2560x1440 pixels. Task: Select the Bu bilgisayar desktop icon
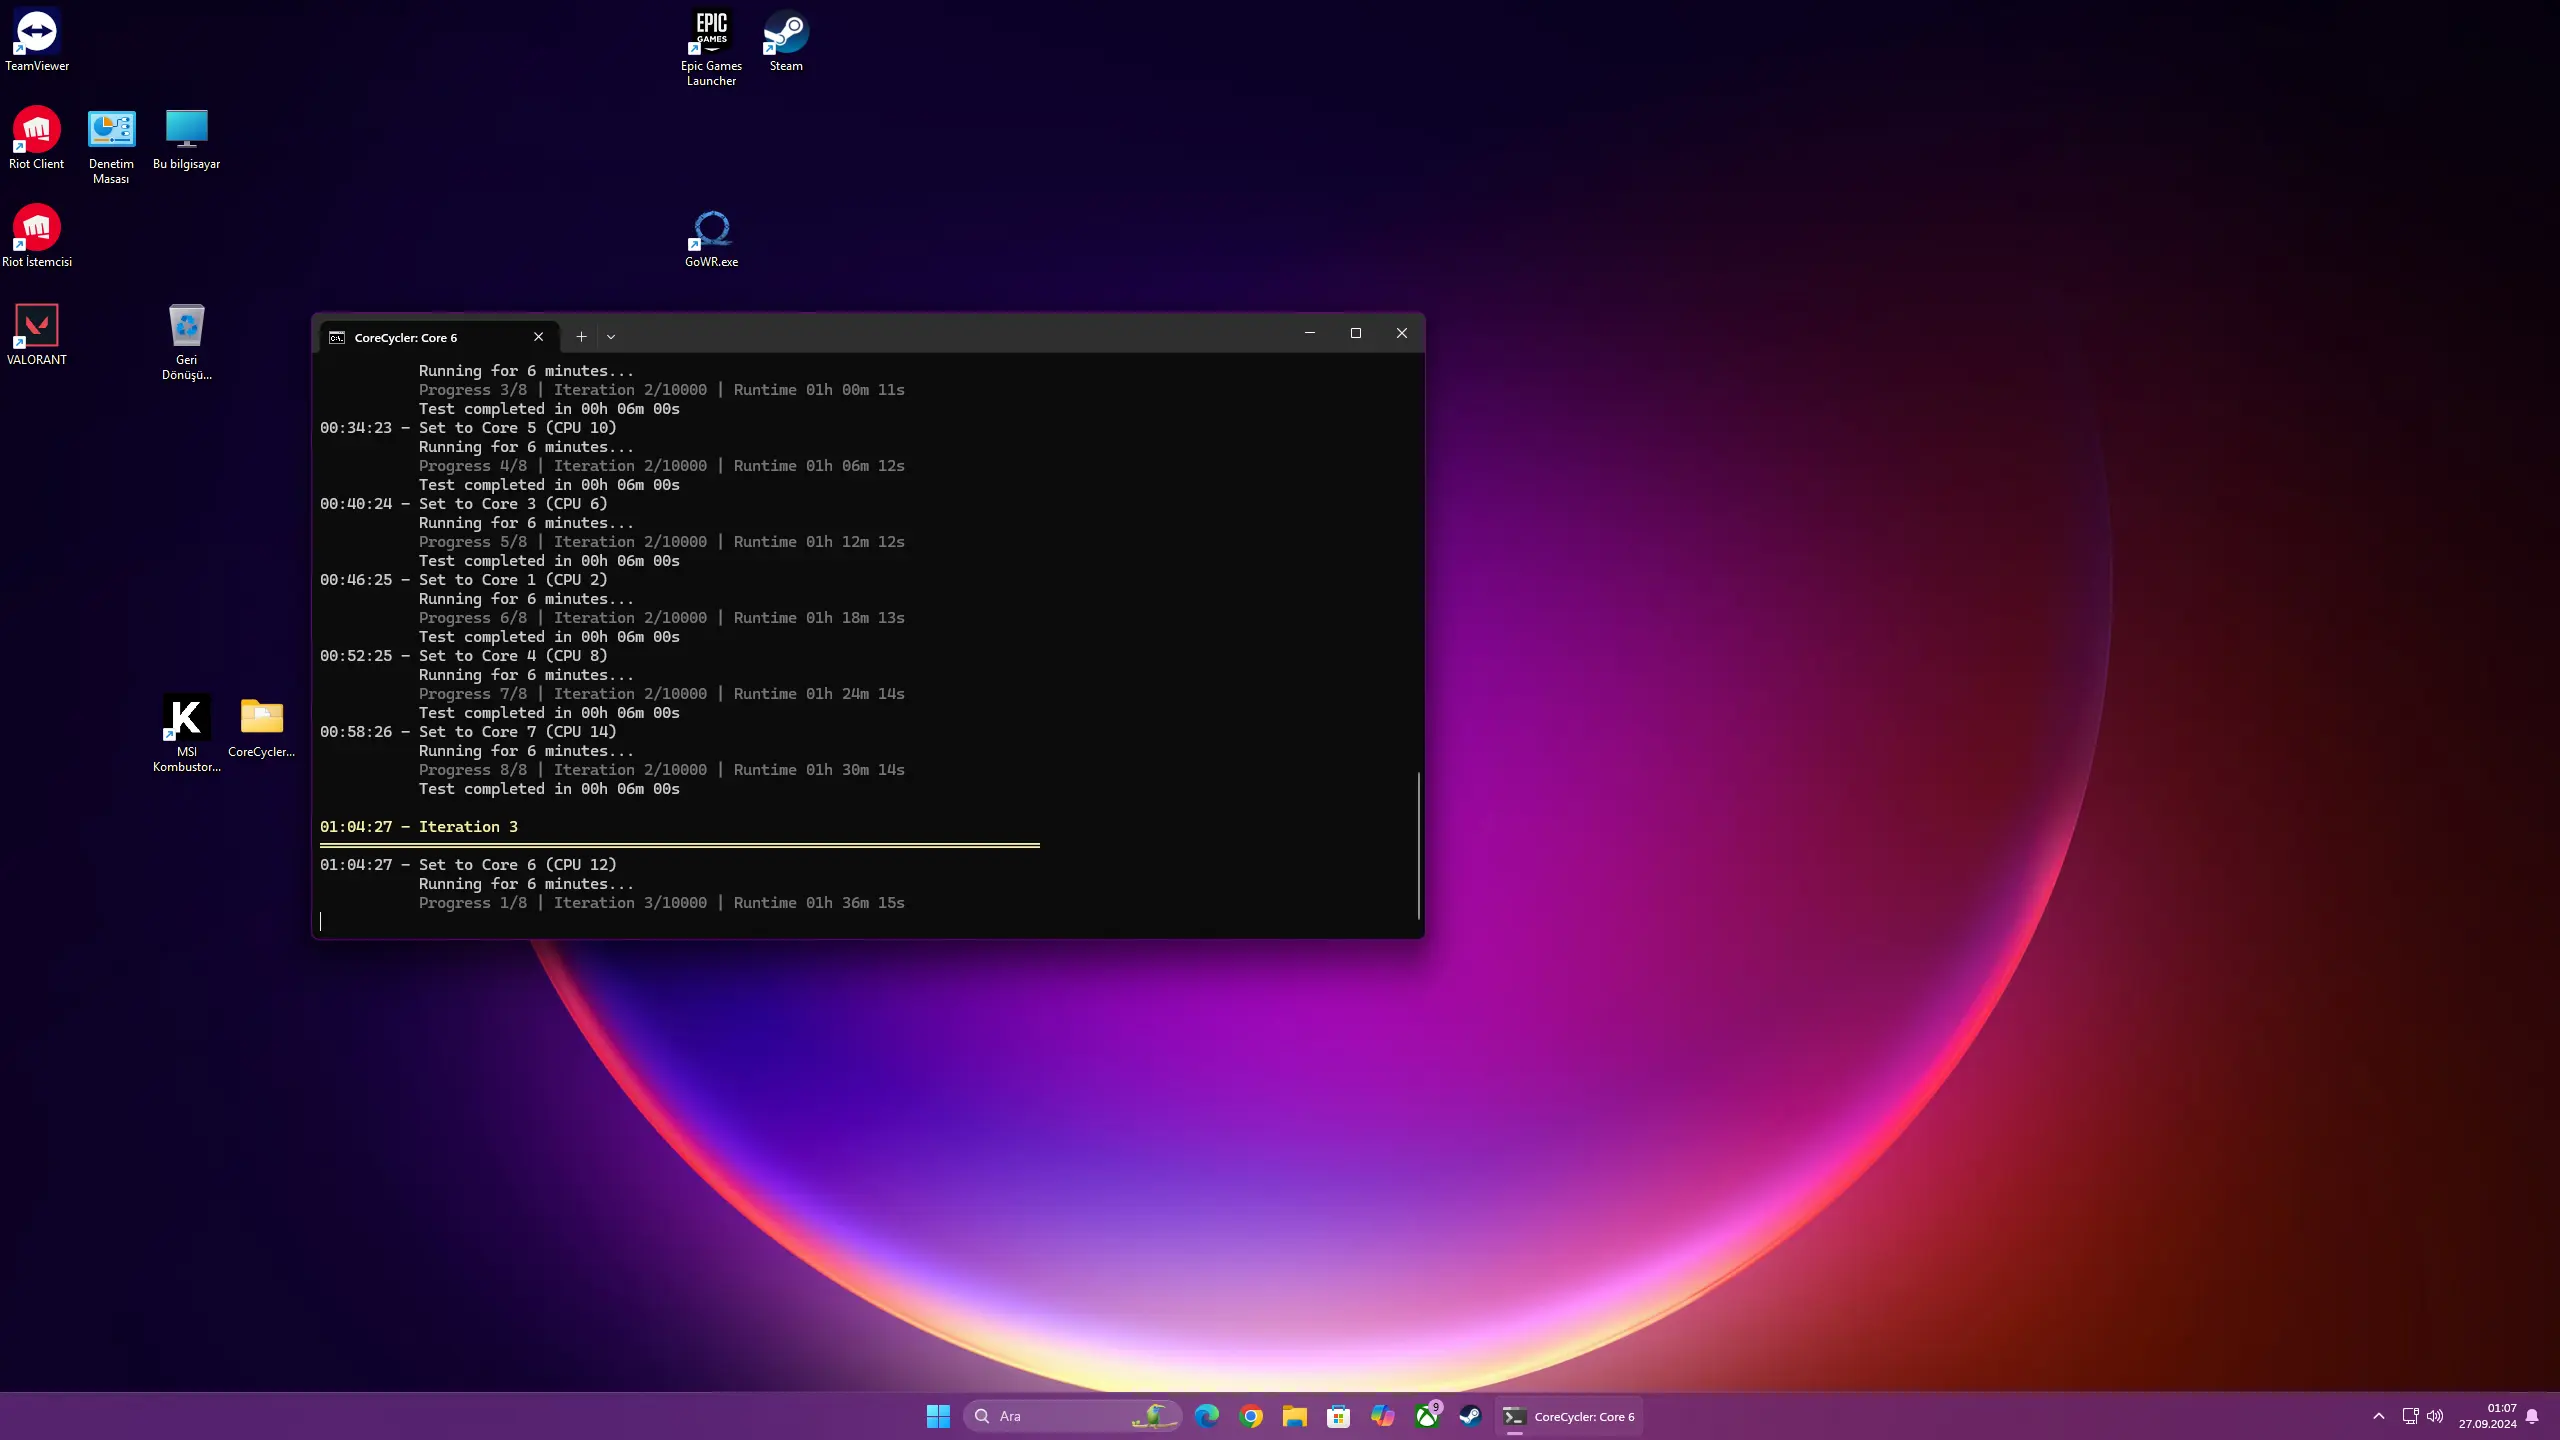[186, 138]
